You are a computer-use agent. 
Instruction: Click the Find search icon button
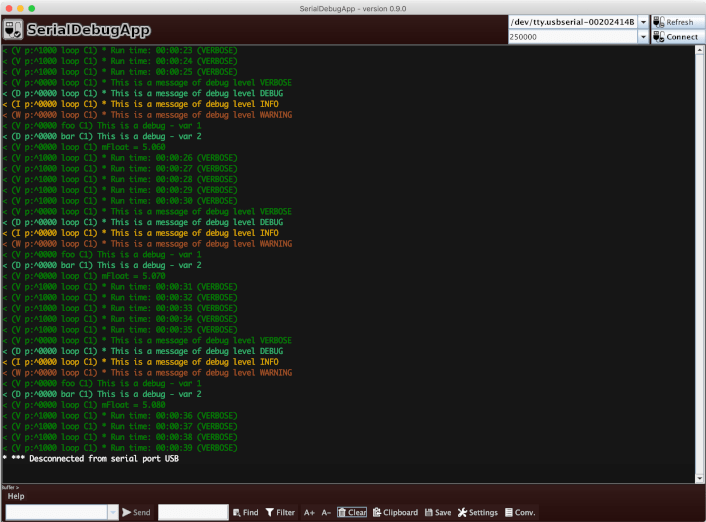tap(245, 512)
